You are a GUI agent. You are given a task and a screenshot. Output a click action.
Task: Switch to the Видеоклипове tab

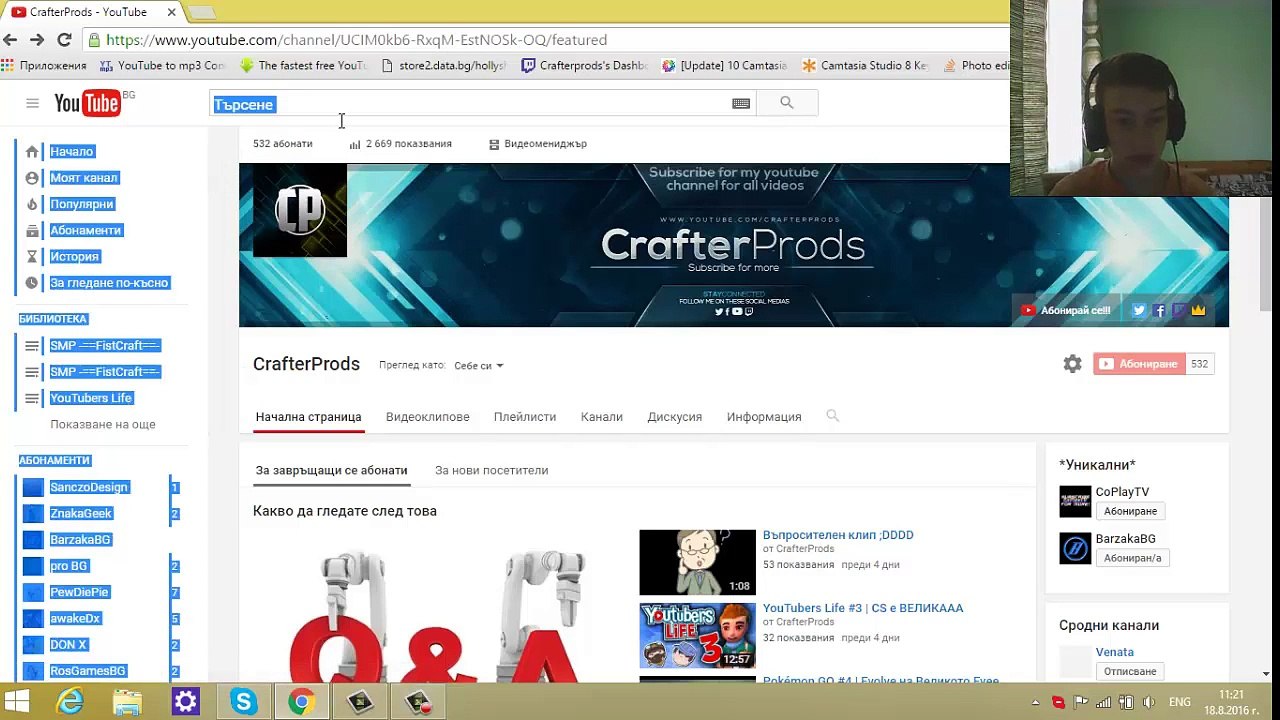click(427, 417)
